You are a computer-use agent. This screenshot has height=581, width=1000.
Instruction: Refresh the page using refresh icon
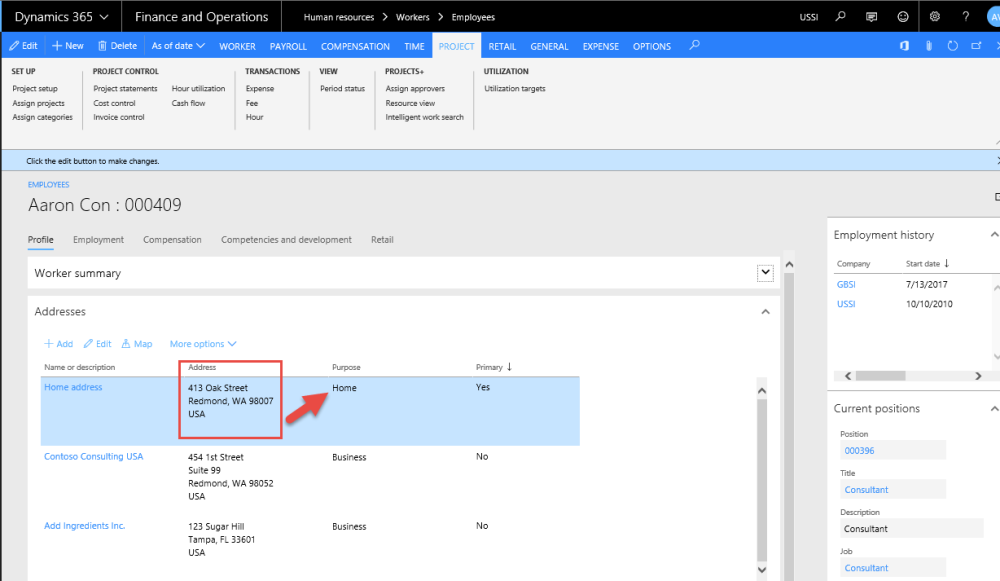952,46
